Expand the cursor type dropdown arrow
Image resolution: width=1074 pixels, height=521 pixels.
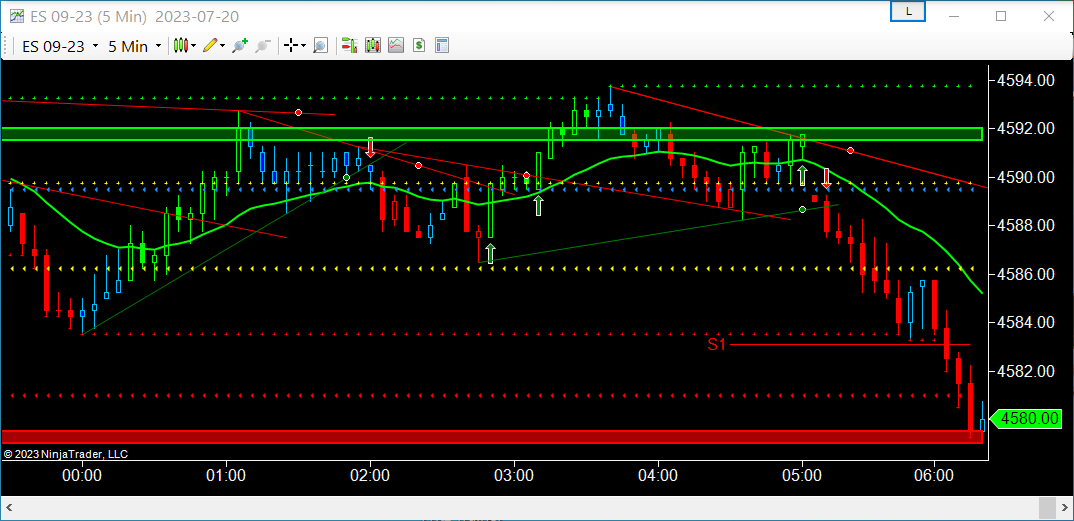tap(303, 46)
